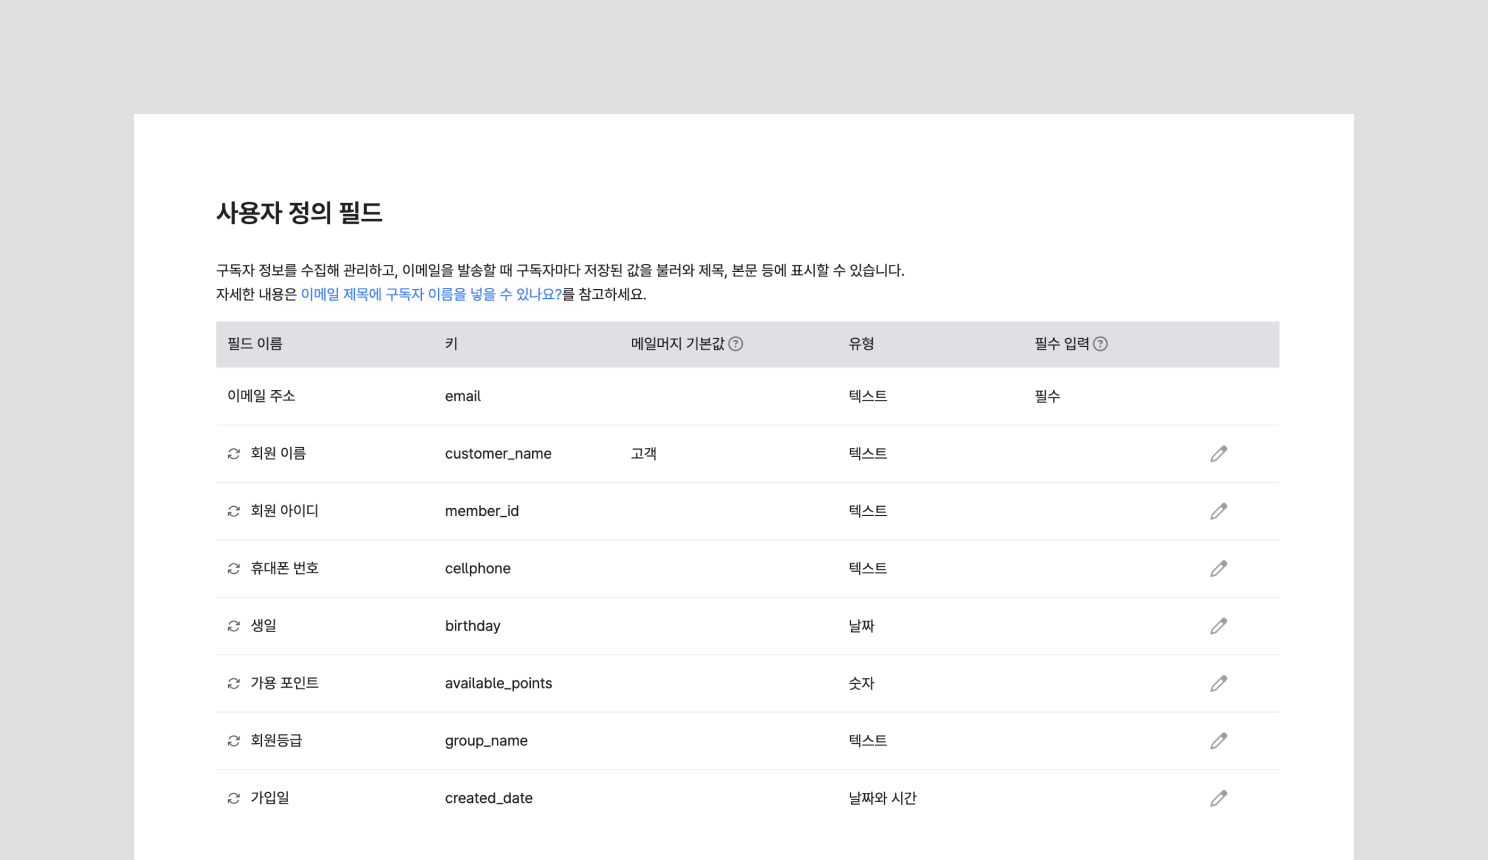Edit the 회원등급 field with pencil icon

tap(1218, 741)
